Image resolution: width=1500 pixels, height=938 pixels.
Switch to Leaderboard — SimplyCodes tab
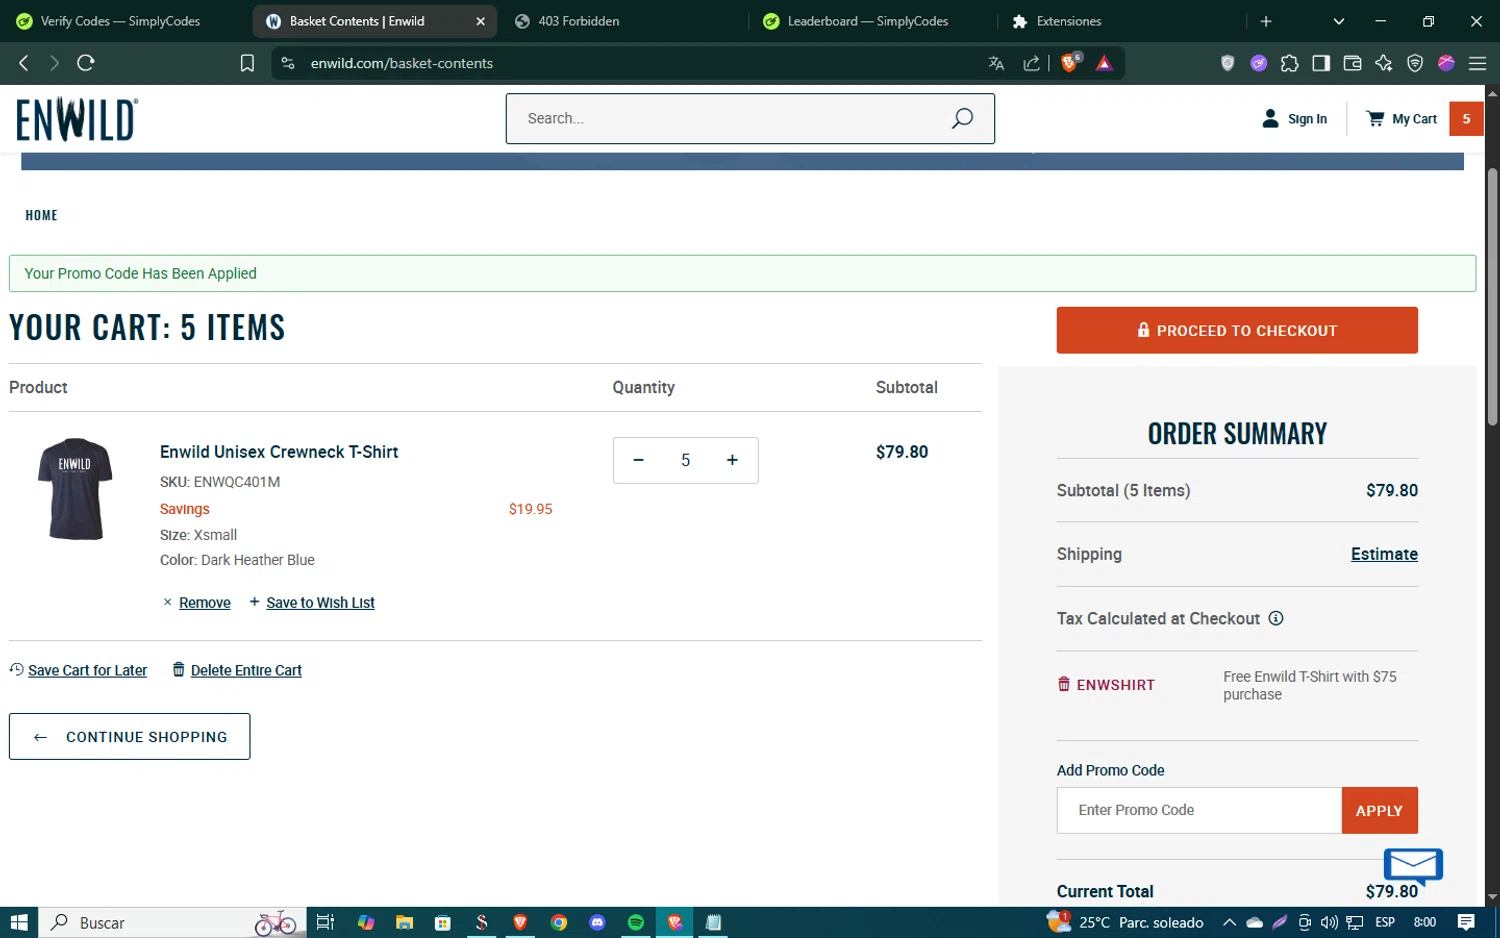click(867, 21)
